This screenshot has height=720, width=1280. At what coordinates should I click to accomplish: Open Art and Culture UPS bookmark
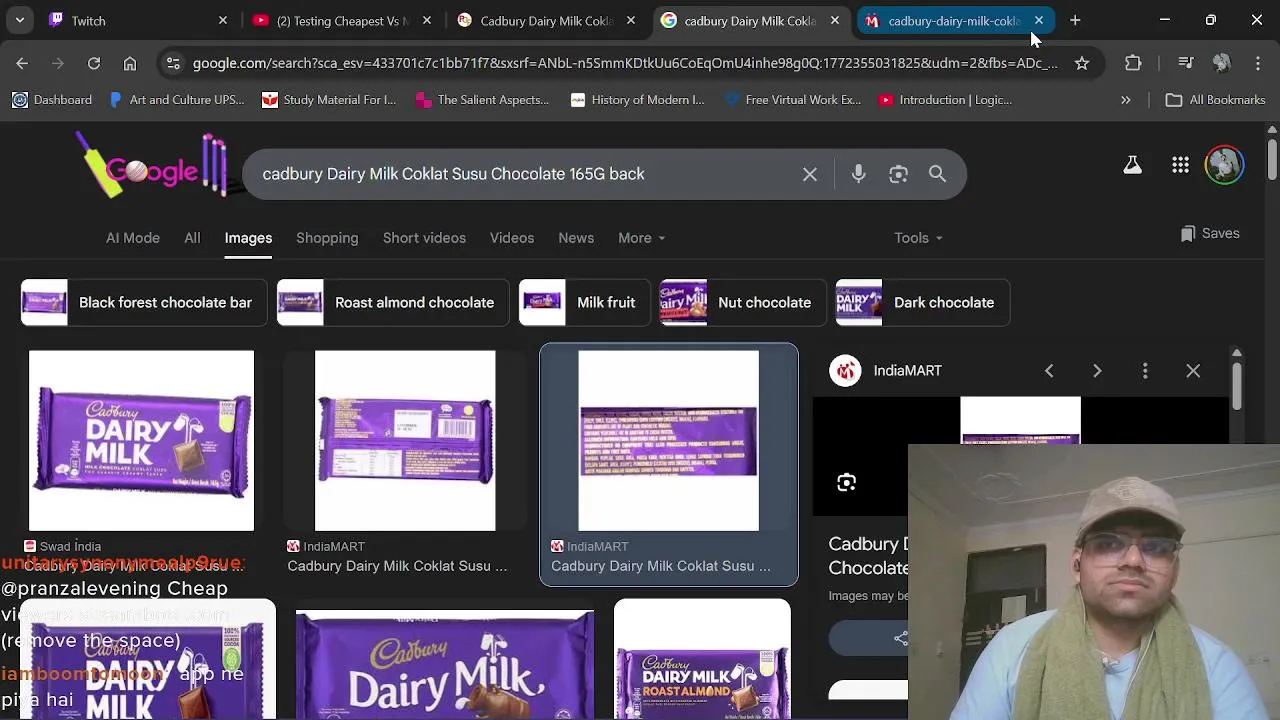click(177, 100)
